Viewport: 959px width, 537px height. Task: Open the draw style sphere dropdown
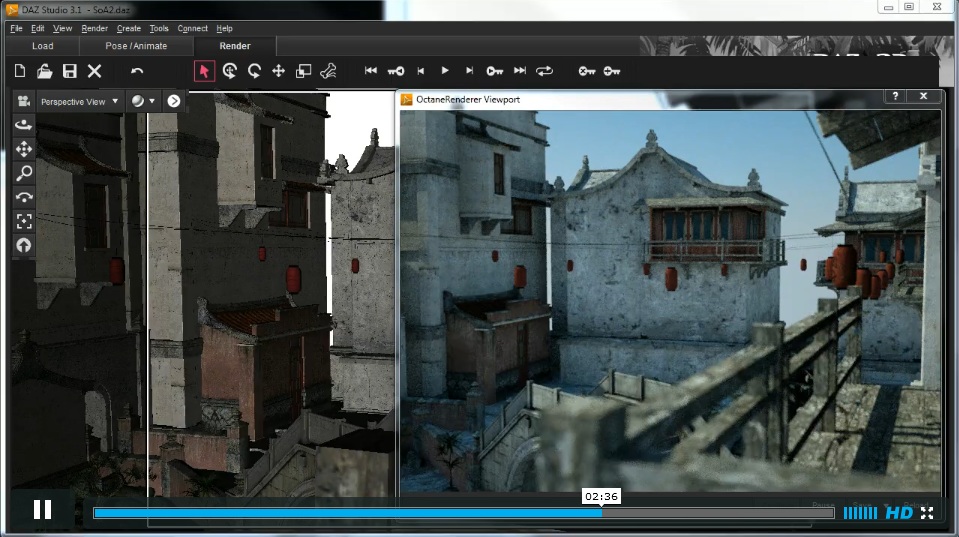pos(143,101)
